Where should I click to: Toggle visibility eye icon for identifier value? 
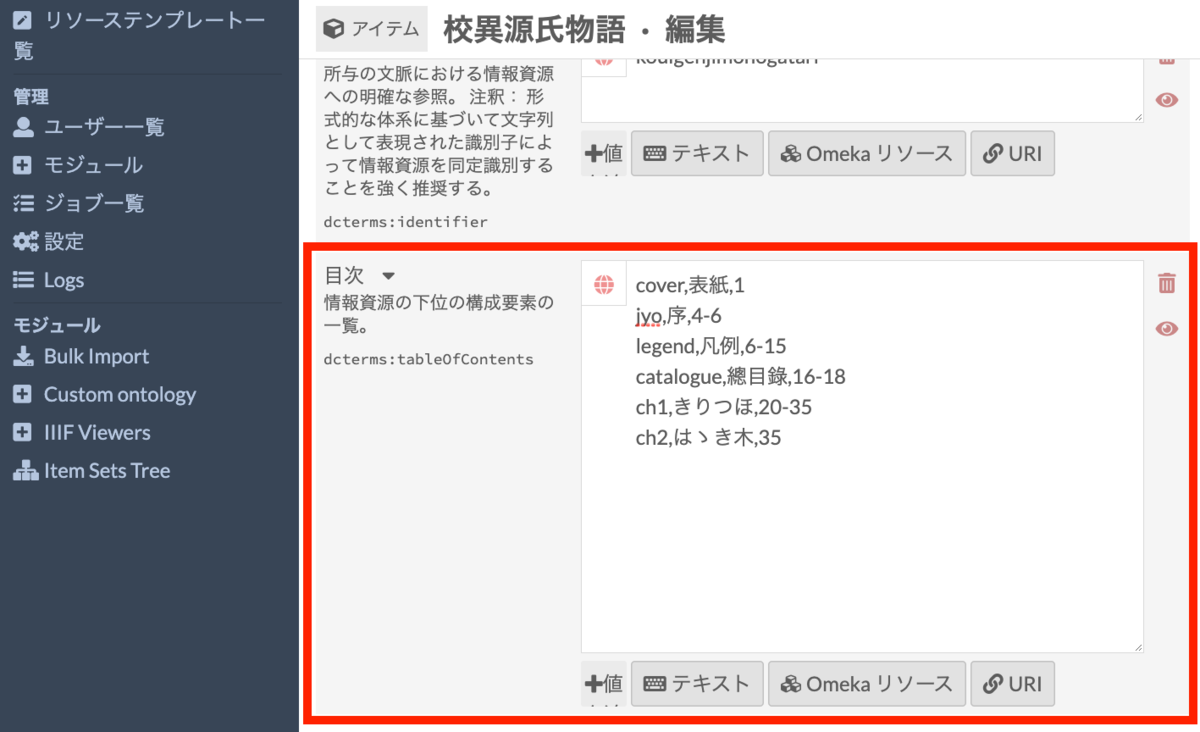click(x=1166, y=100)
